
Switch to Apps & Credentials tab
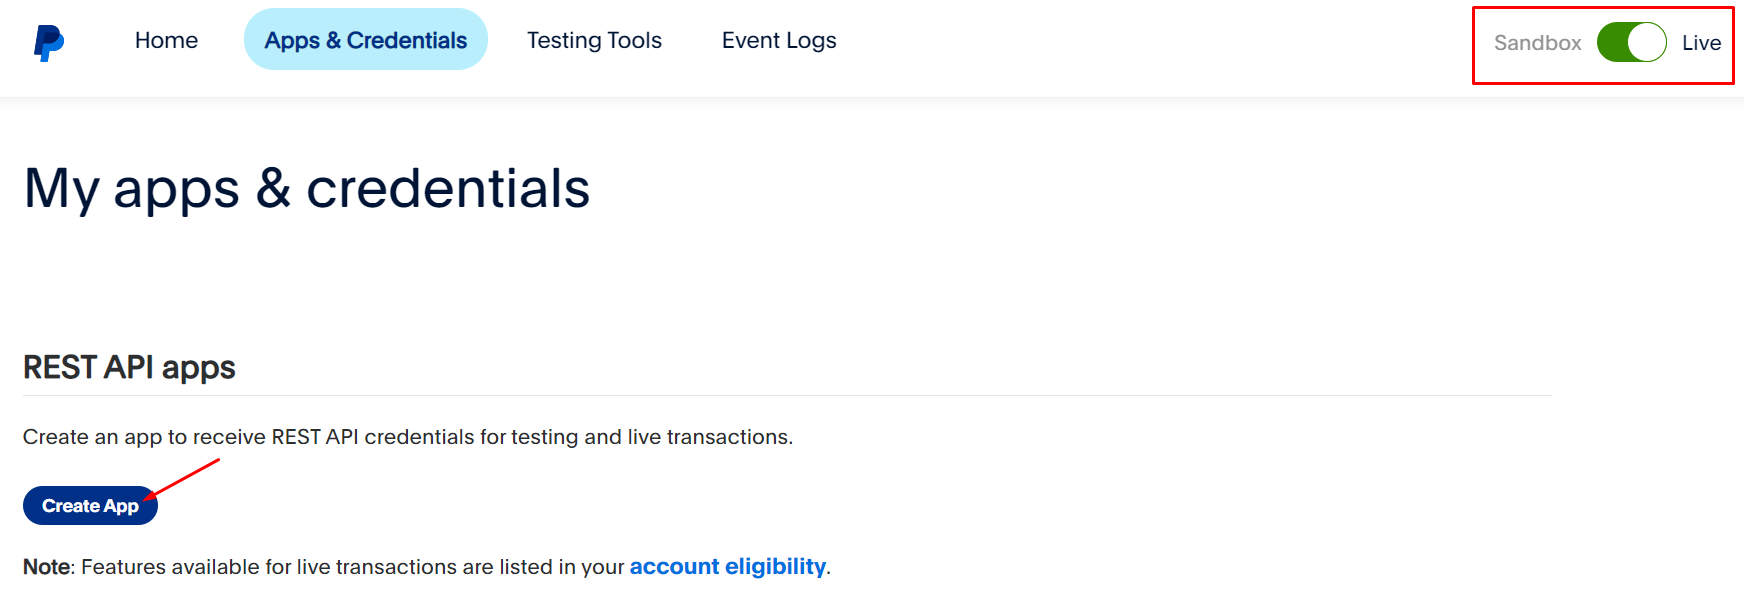[x=366, y=40]
